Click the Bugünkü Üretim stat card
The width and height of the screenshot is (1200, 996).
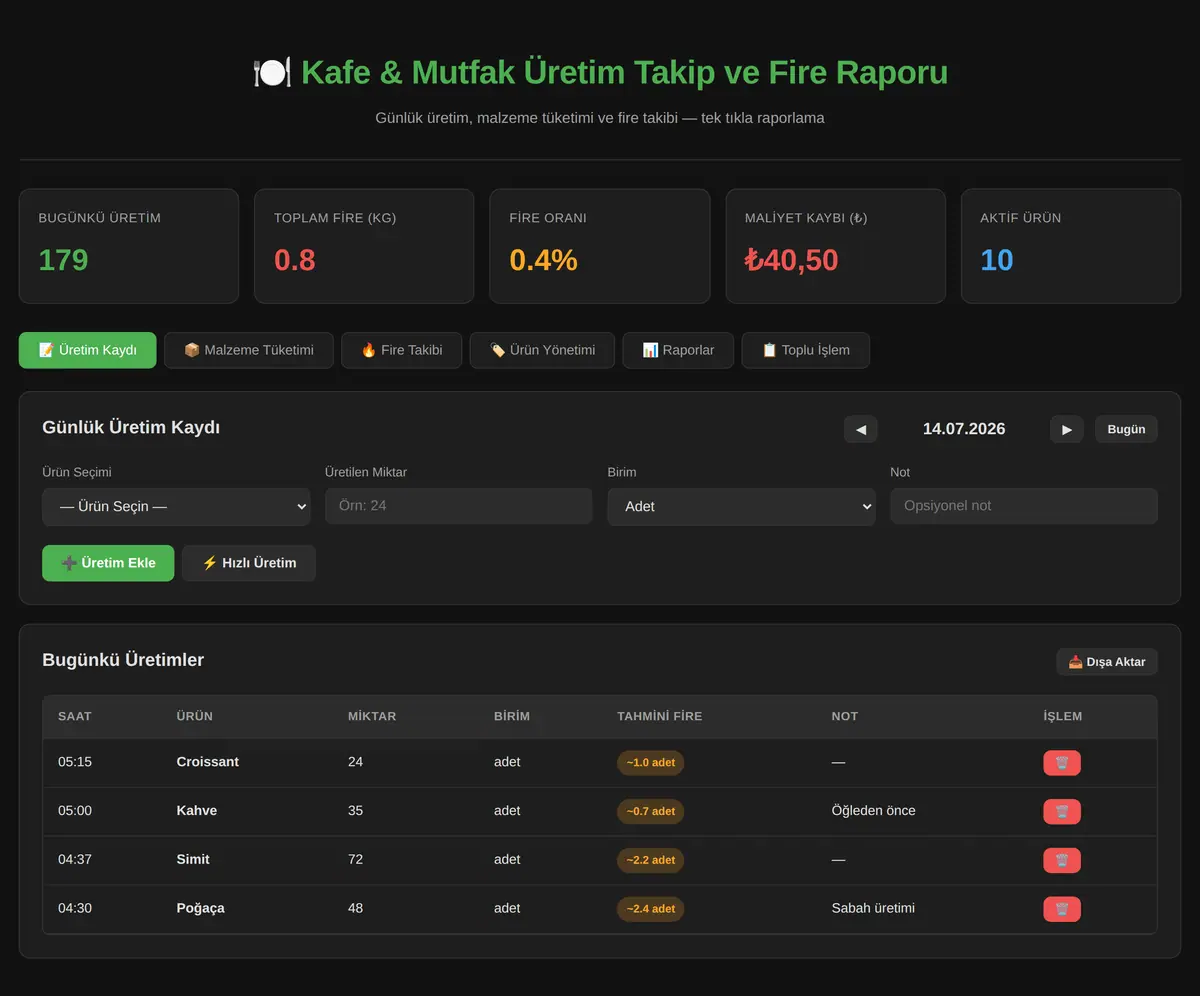click(x=129, y=246)
